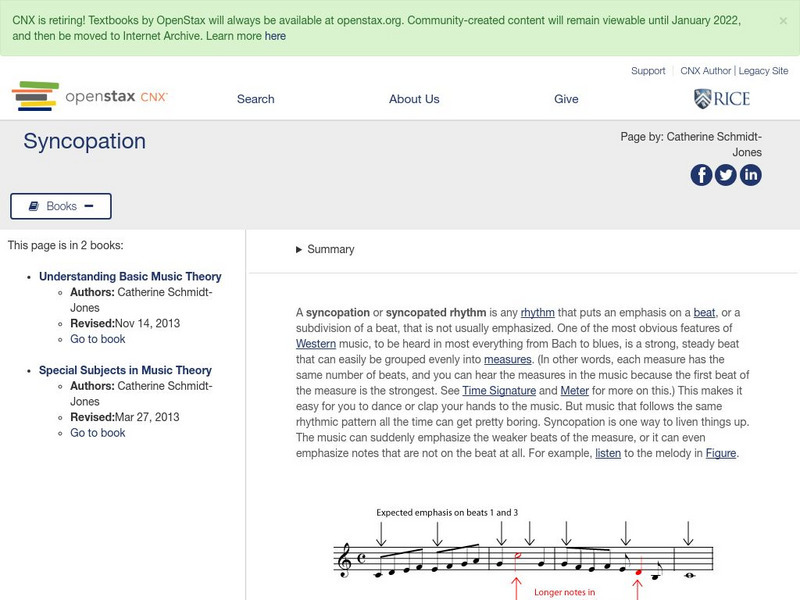800x600 pixels.
Task: Click the Facebook share icon
Action: point(702,175)
